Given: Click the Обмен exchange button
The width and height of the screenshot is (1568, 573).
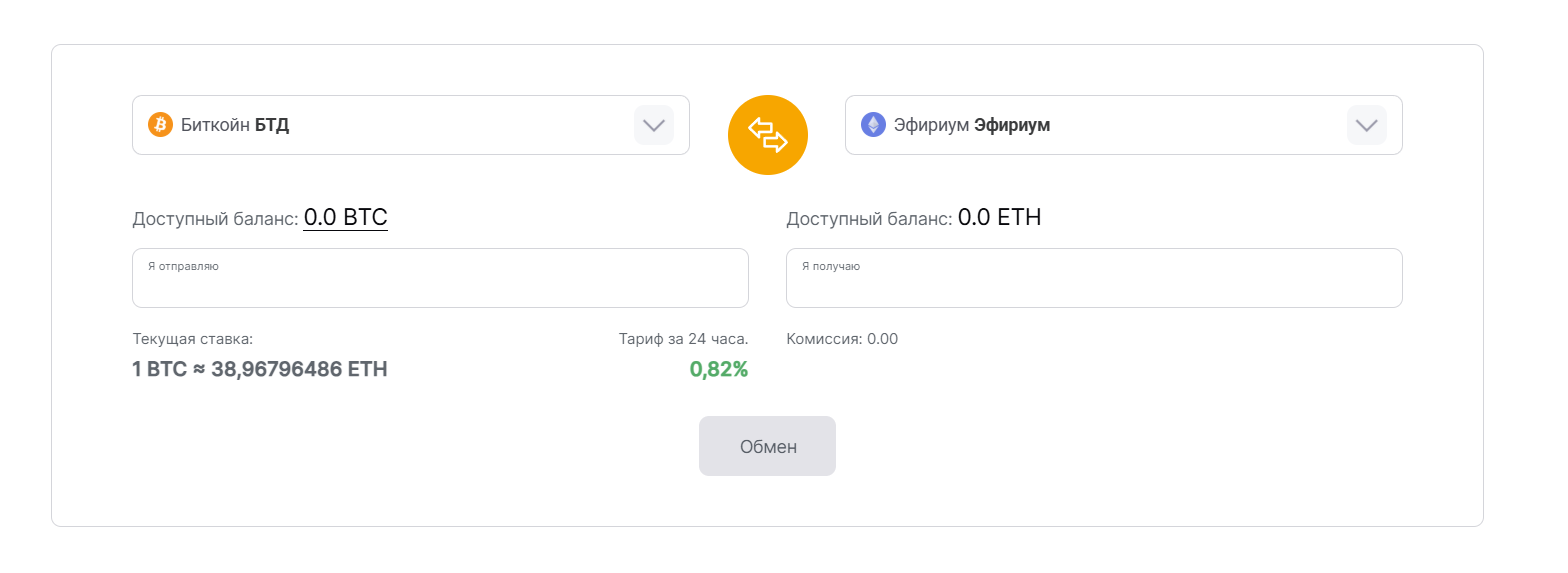Looking at the screenshot, I should (767, 446).
